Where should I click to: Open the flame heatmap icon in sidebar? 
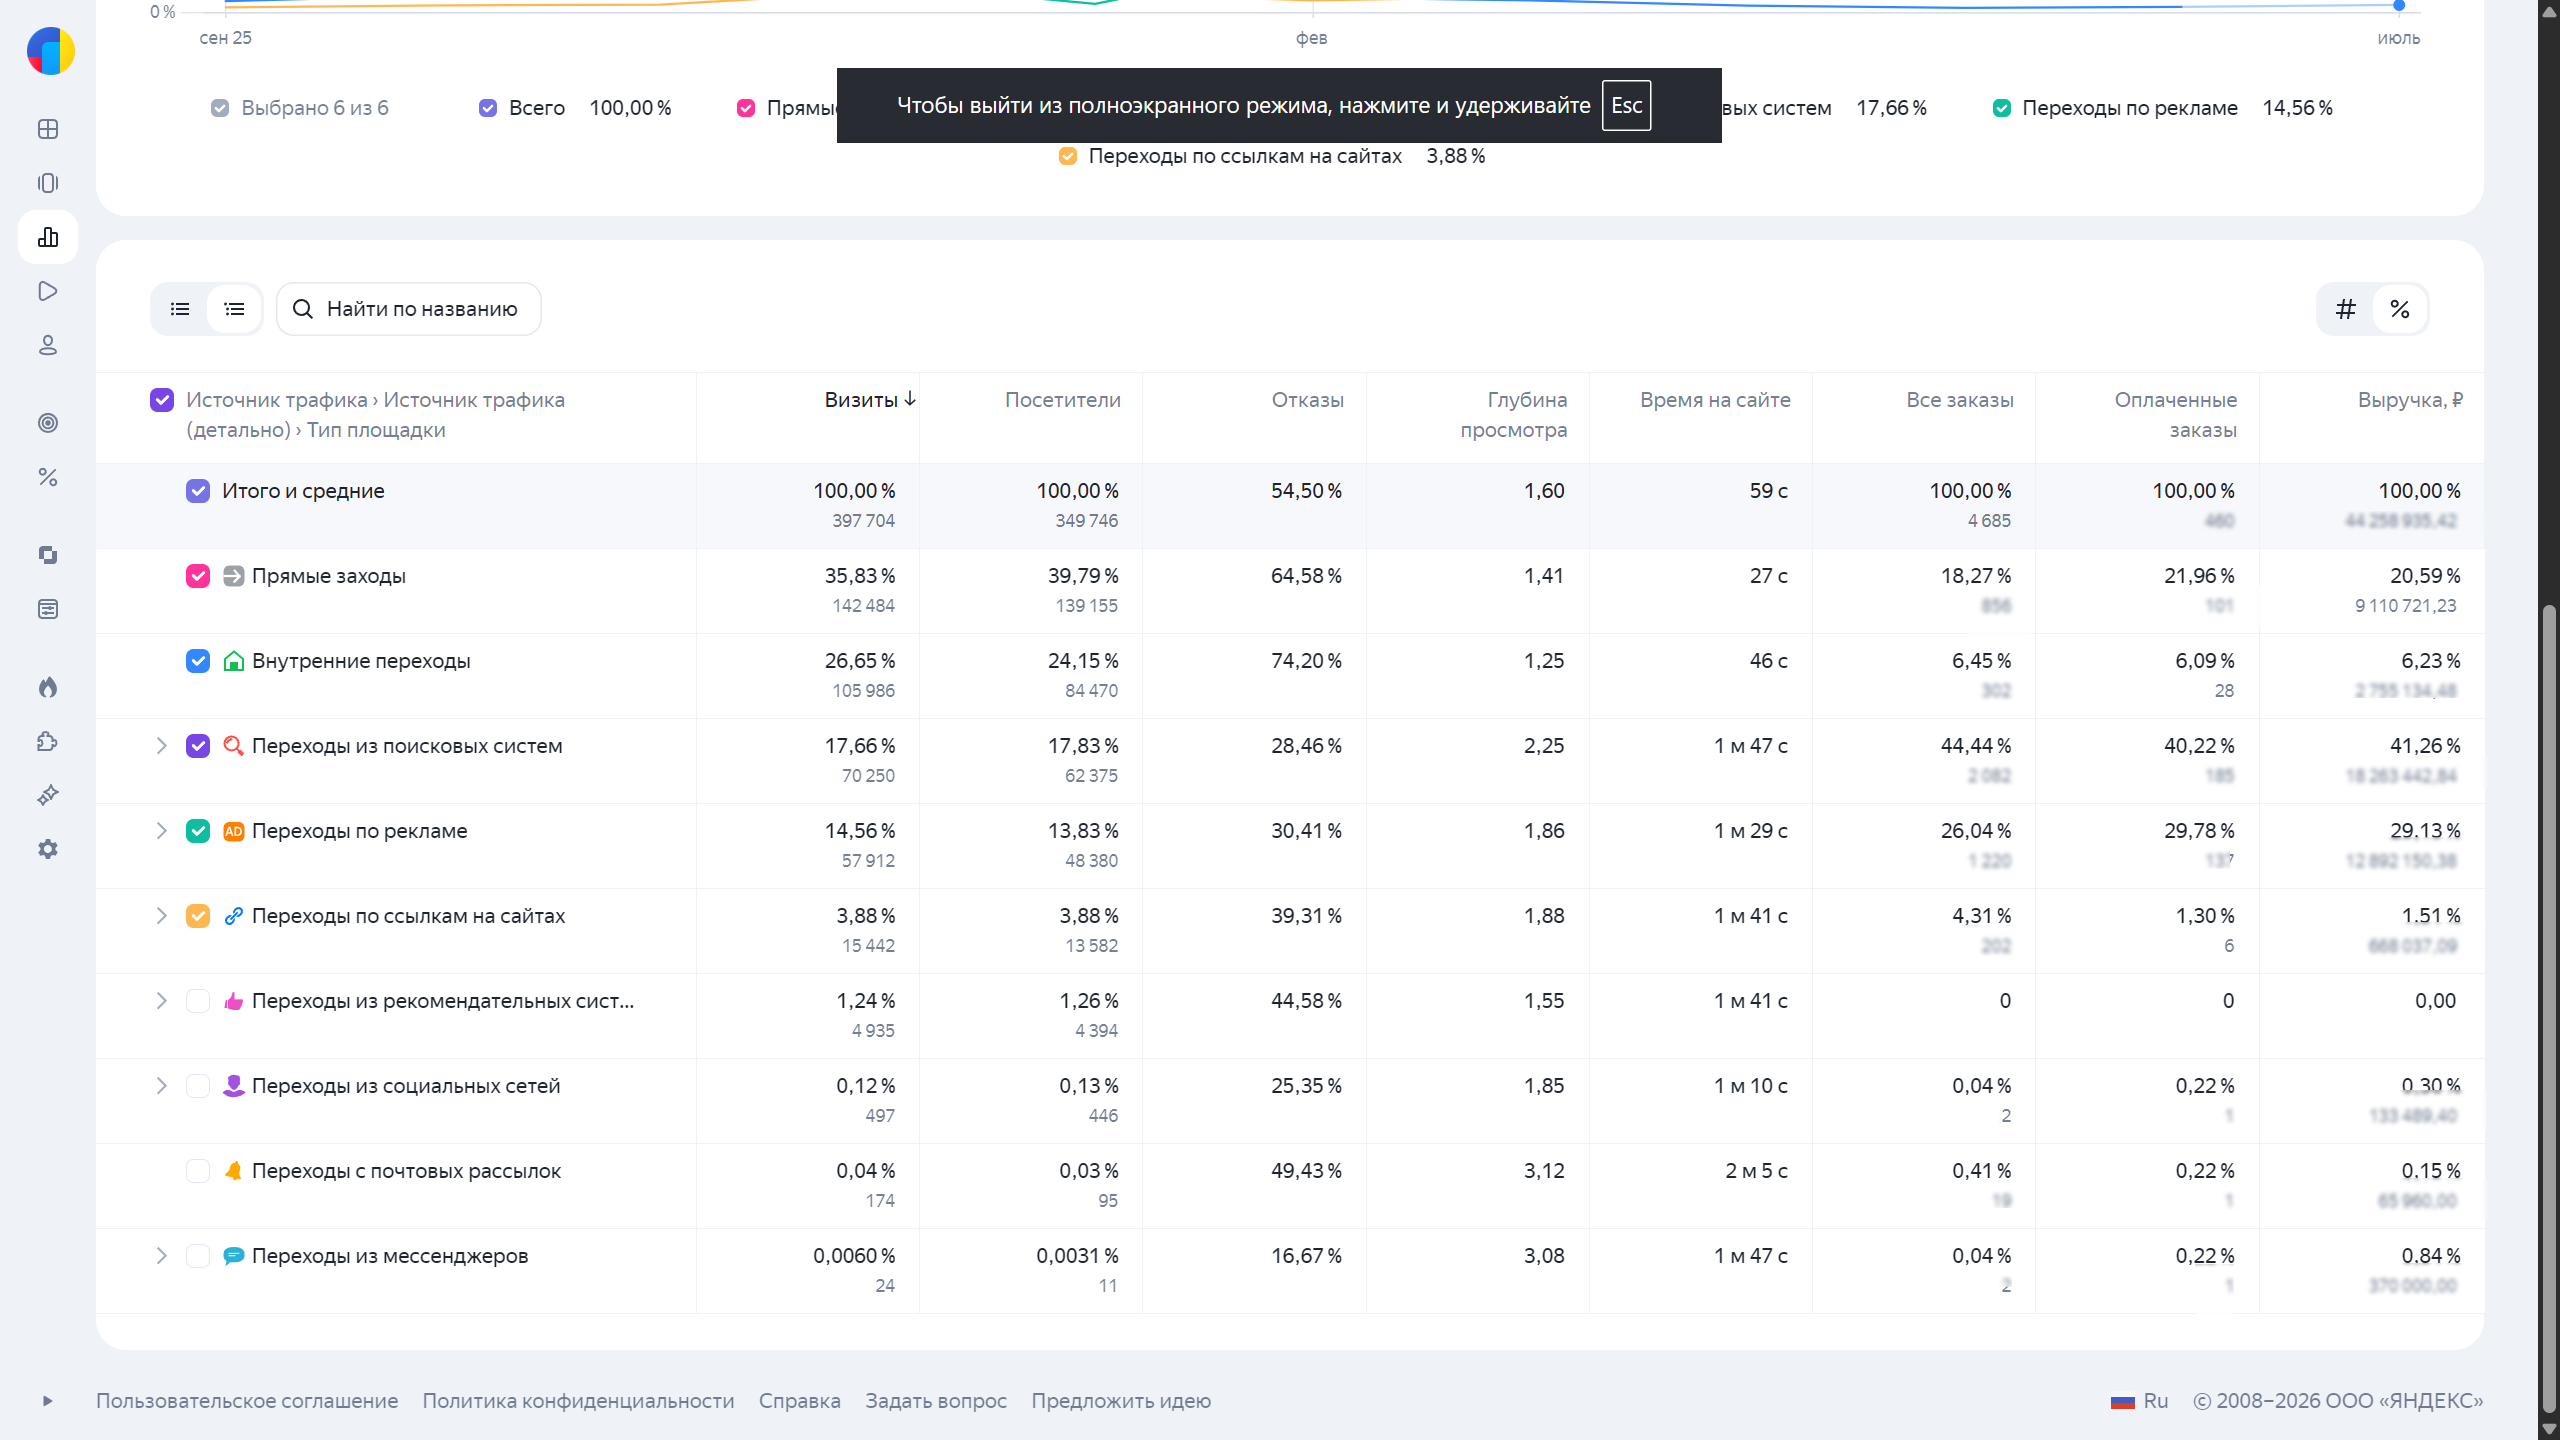(x=48, y=687)
